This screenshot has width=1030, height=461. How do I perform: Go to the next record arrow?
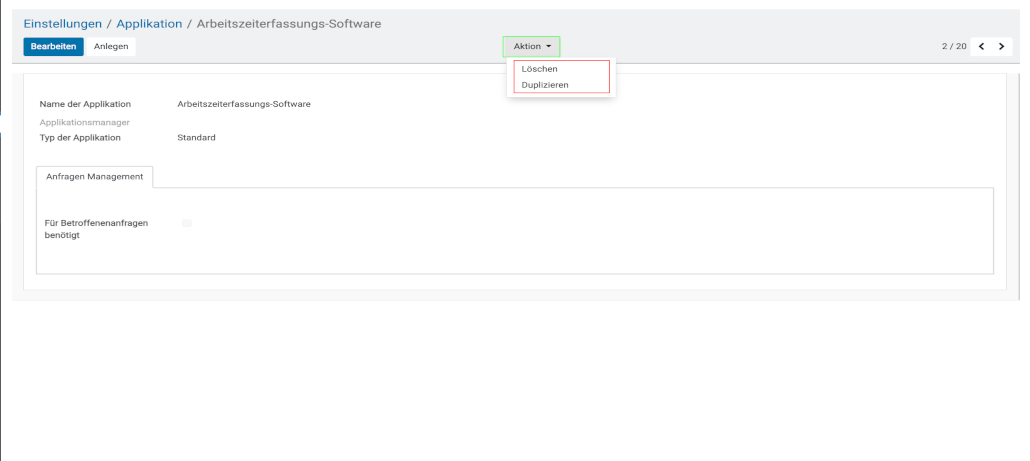[1000, 47]
